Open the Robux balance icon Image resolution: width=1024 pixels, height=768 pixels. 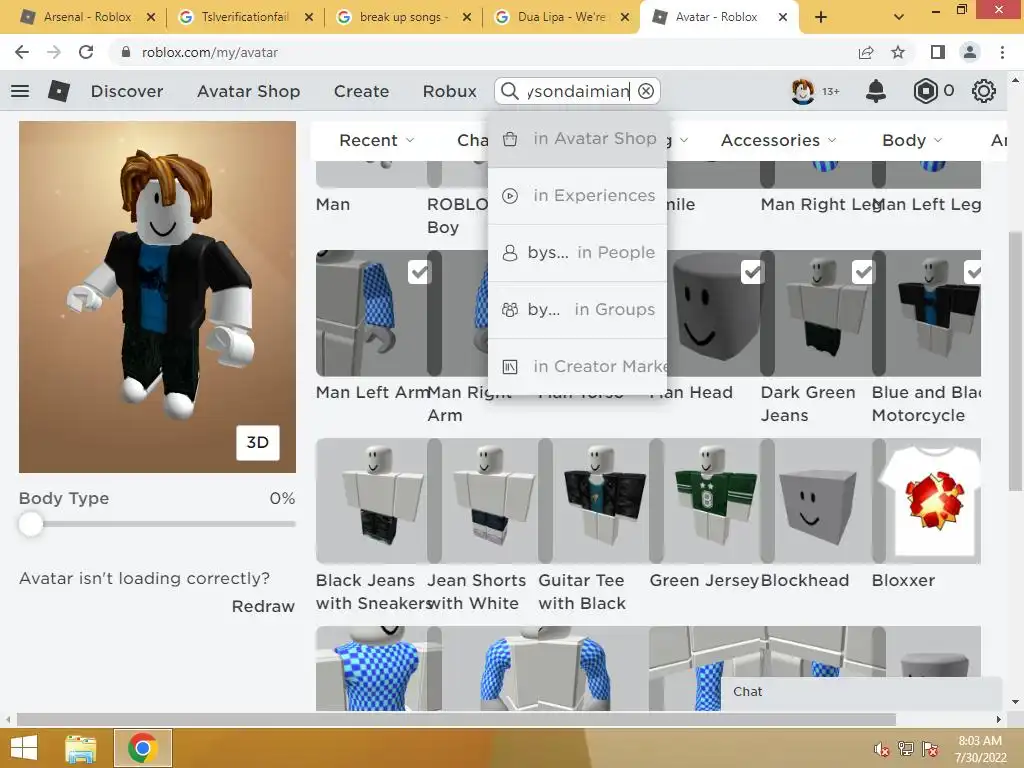(x=925, y=91)
